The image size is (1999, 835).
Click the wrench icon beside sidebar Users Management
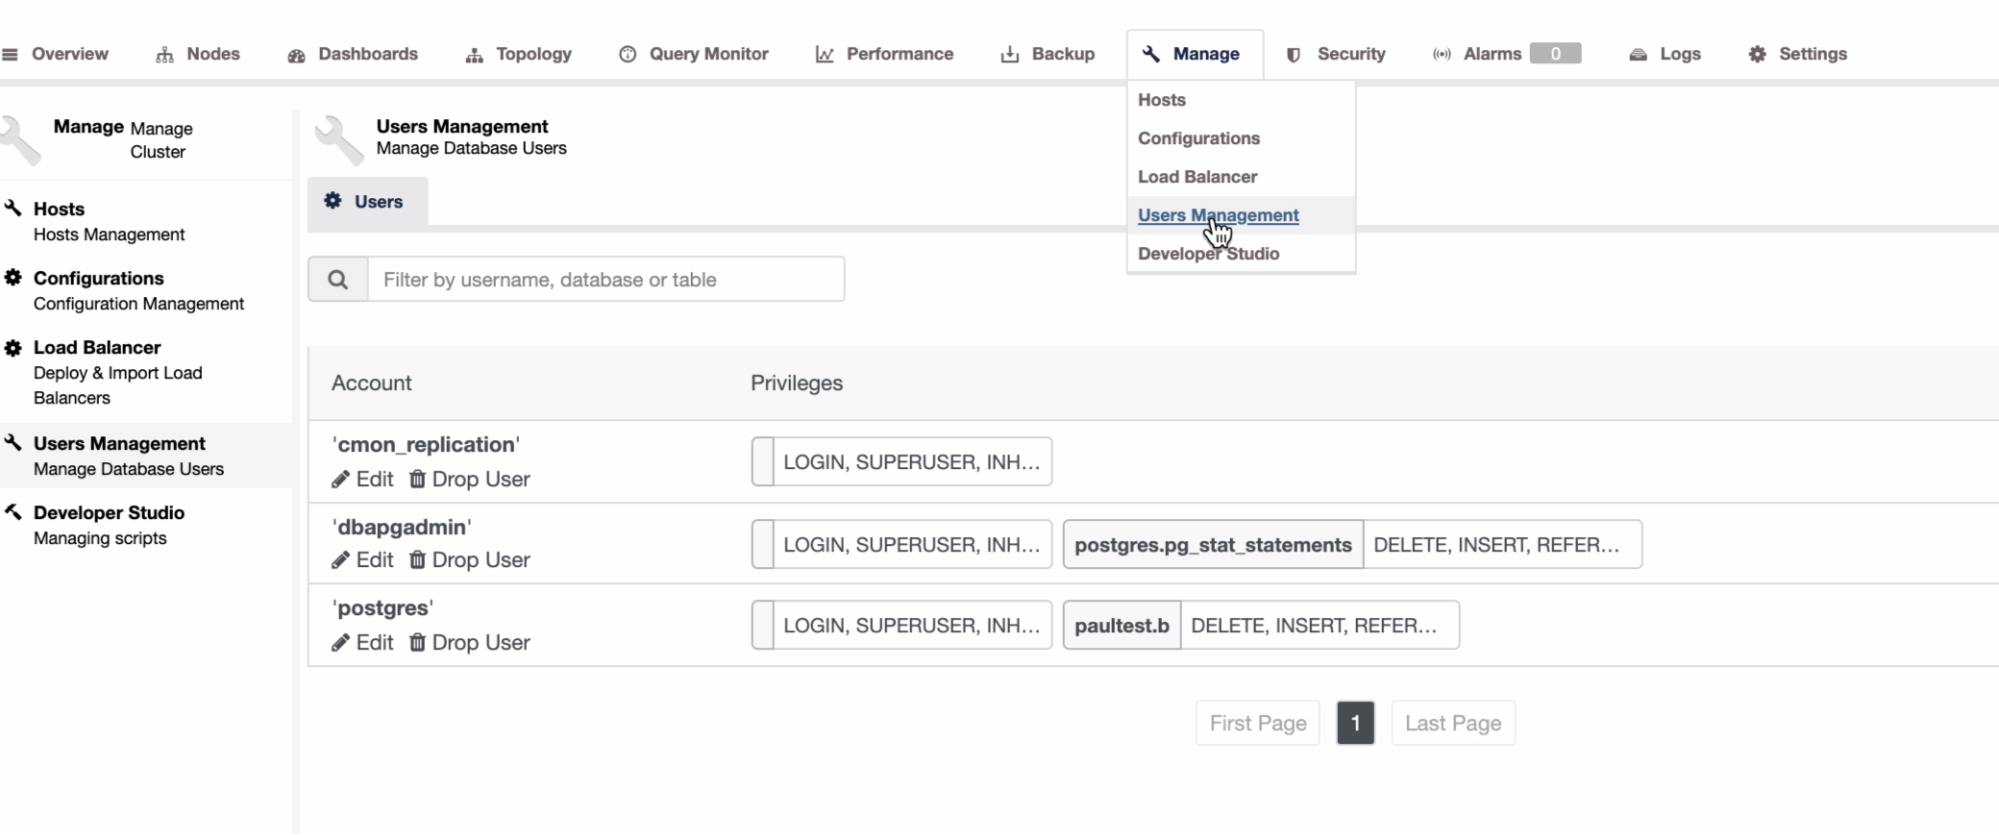pyautogui.click(x=13, y=442)
